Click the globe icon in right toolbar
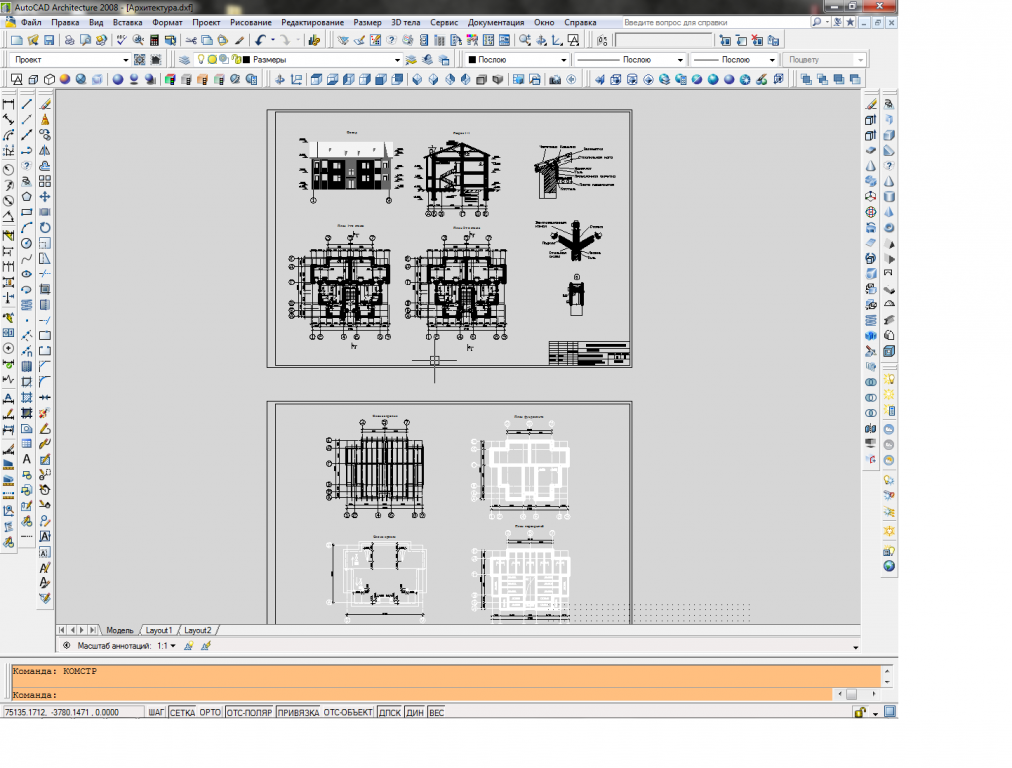This screenshot has height=768, width=1012. tap(889, 566)
